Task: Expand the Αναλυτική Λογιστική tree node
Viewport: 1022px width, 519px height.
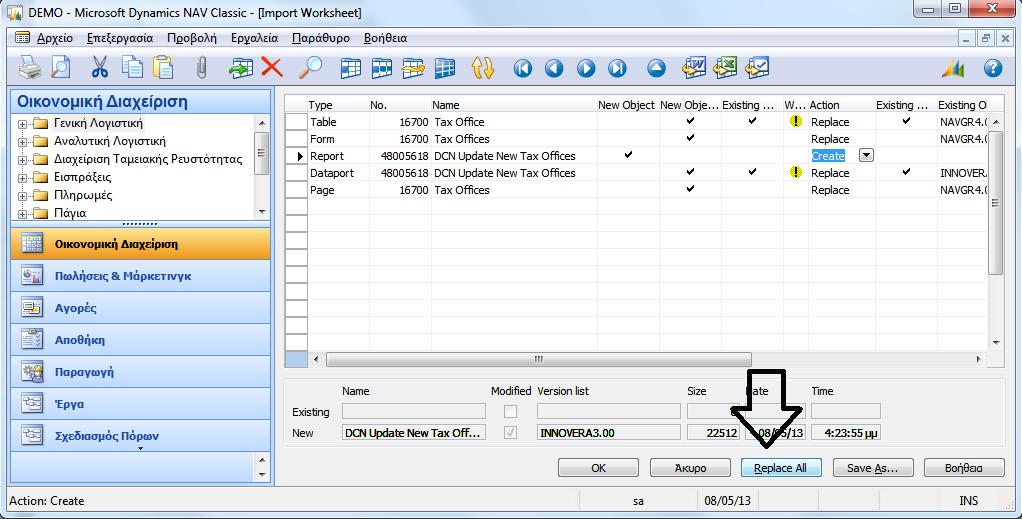Action: [23, 141]
